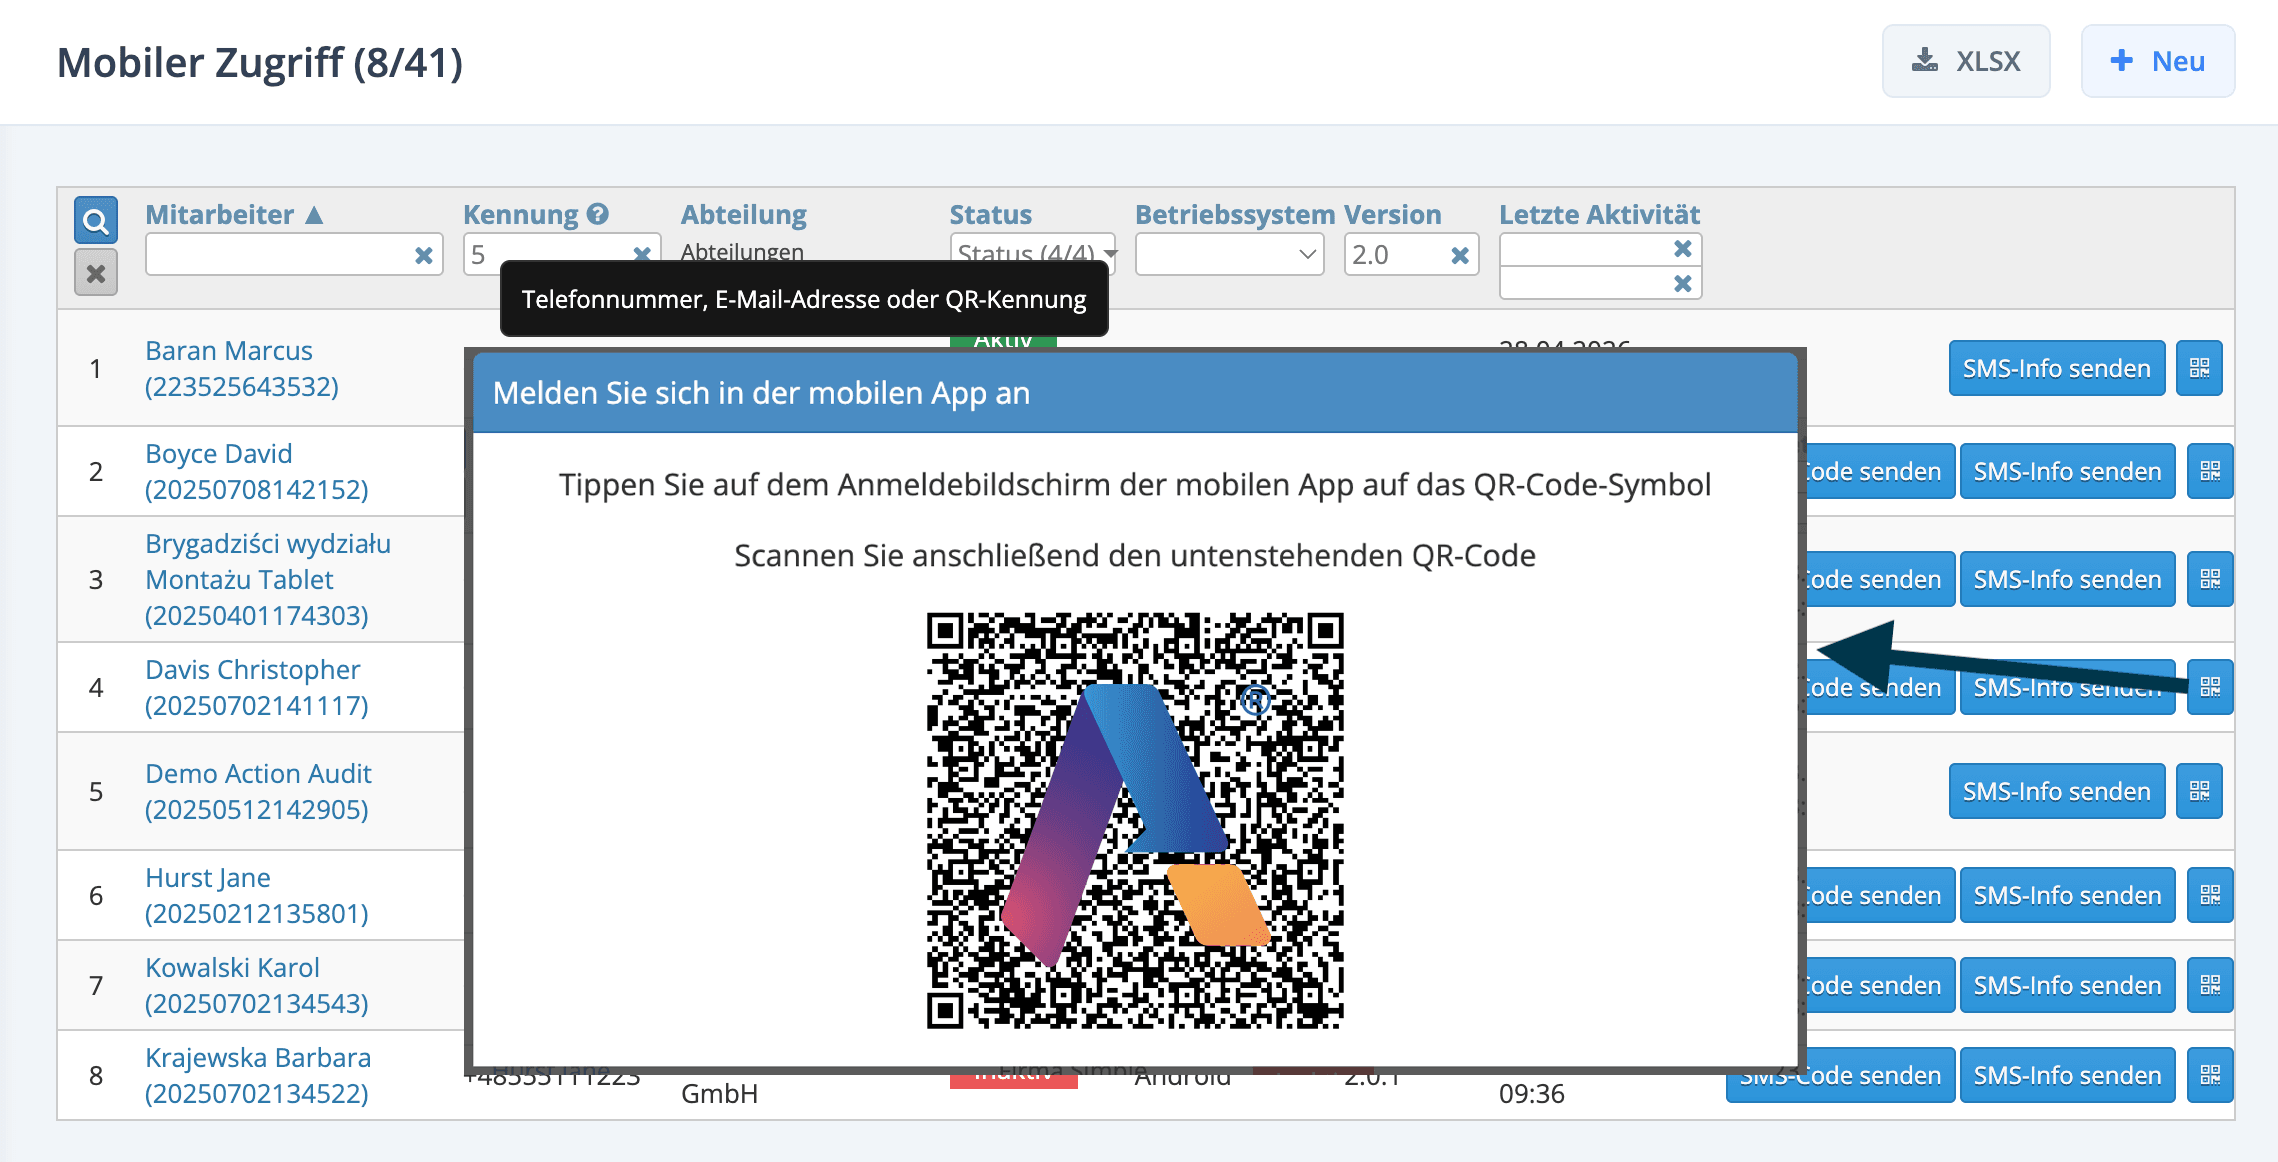Open employee Boyce David link
2278x1162 pixels.
(257, 471)
